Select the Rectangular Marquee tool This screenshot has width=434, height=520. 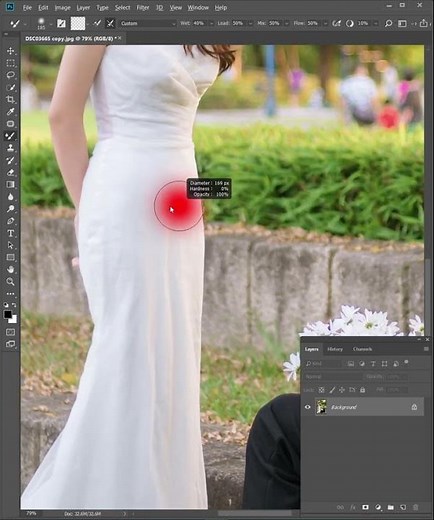10,63
